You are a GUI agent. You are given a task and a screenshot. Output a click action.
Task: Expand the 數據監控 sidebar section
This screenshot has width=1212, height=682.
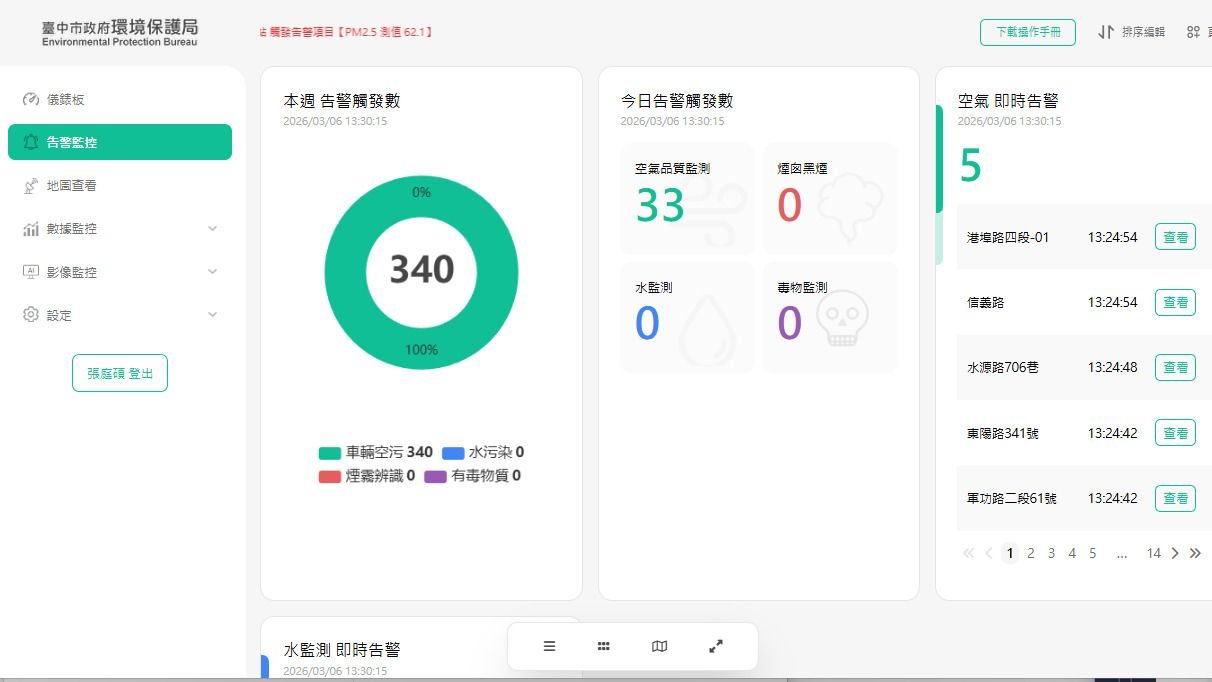point(120,229)
